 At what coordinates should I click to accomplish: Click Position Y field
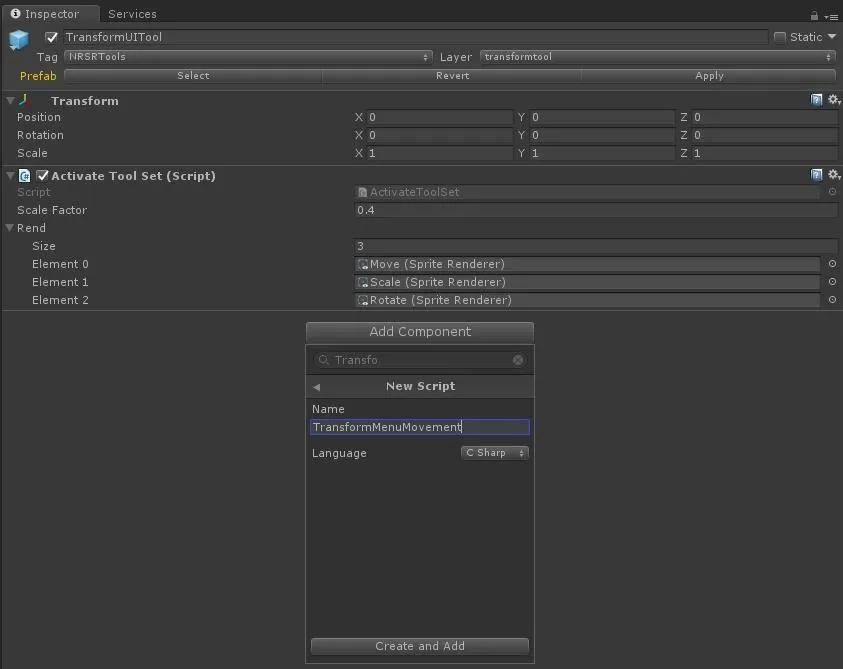coord(602,117)
